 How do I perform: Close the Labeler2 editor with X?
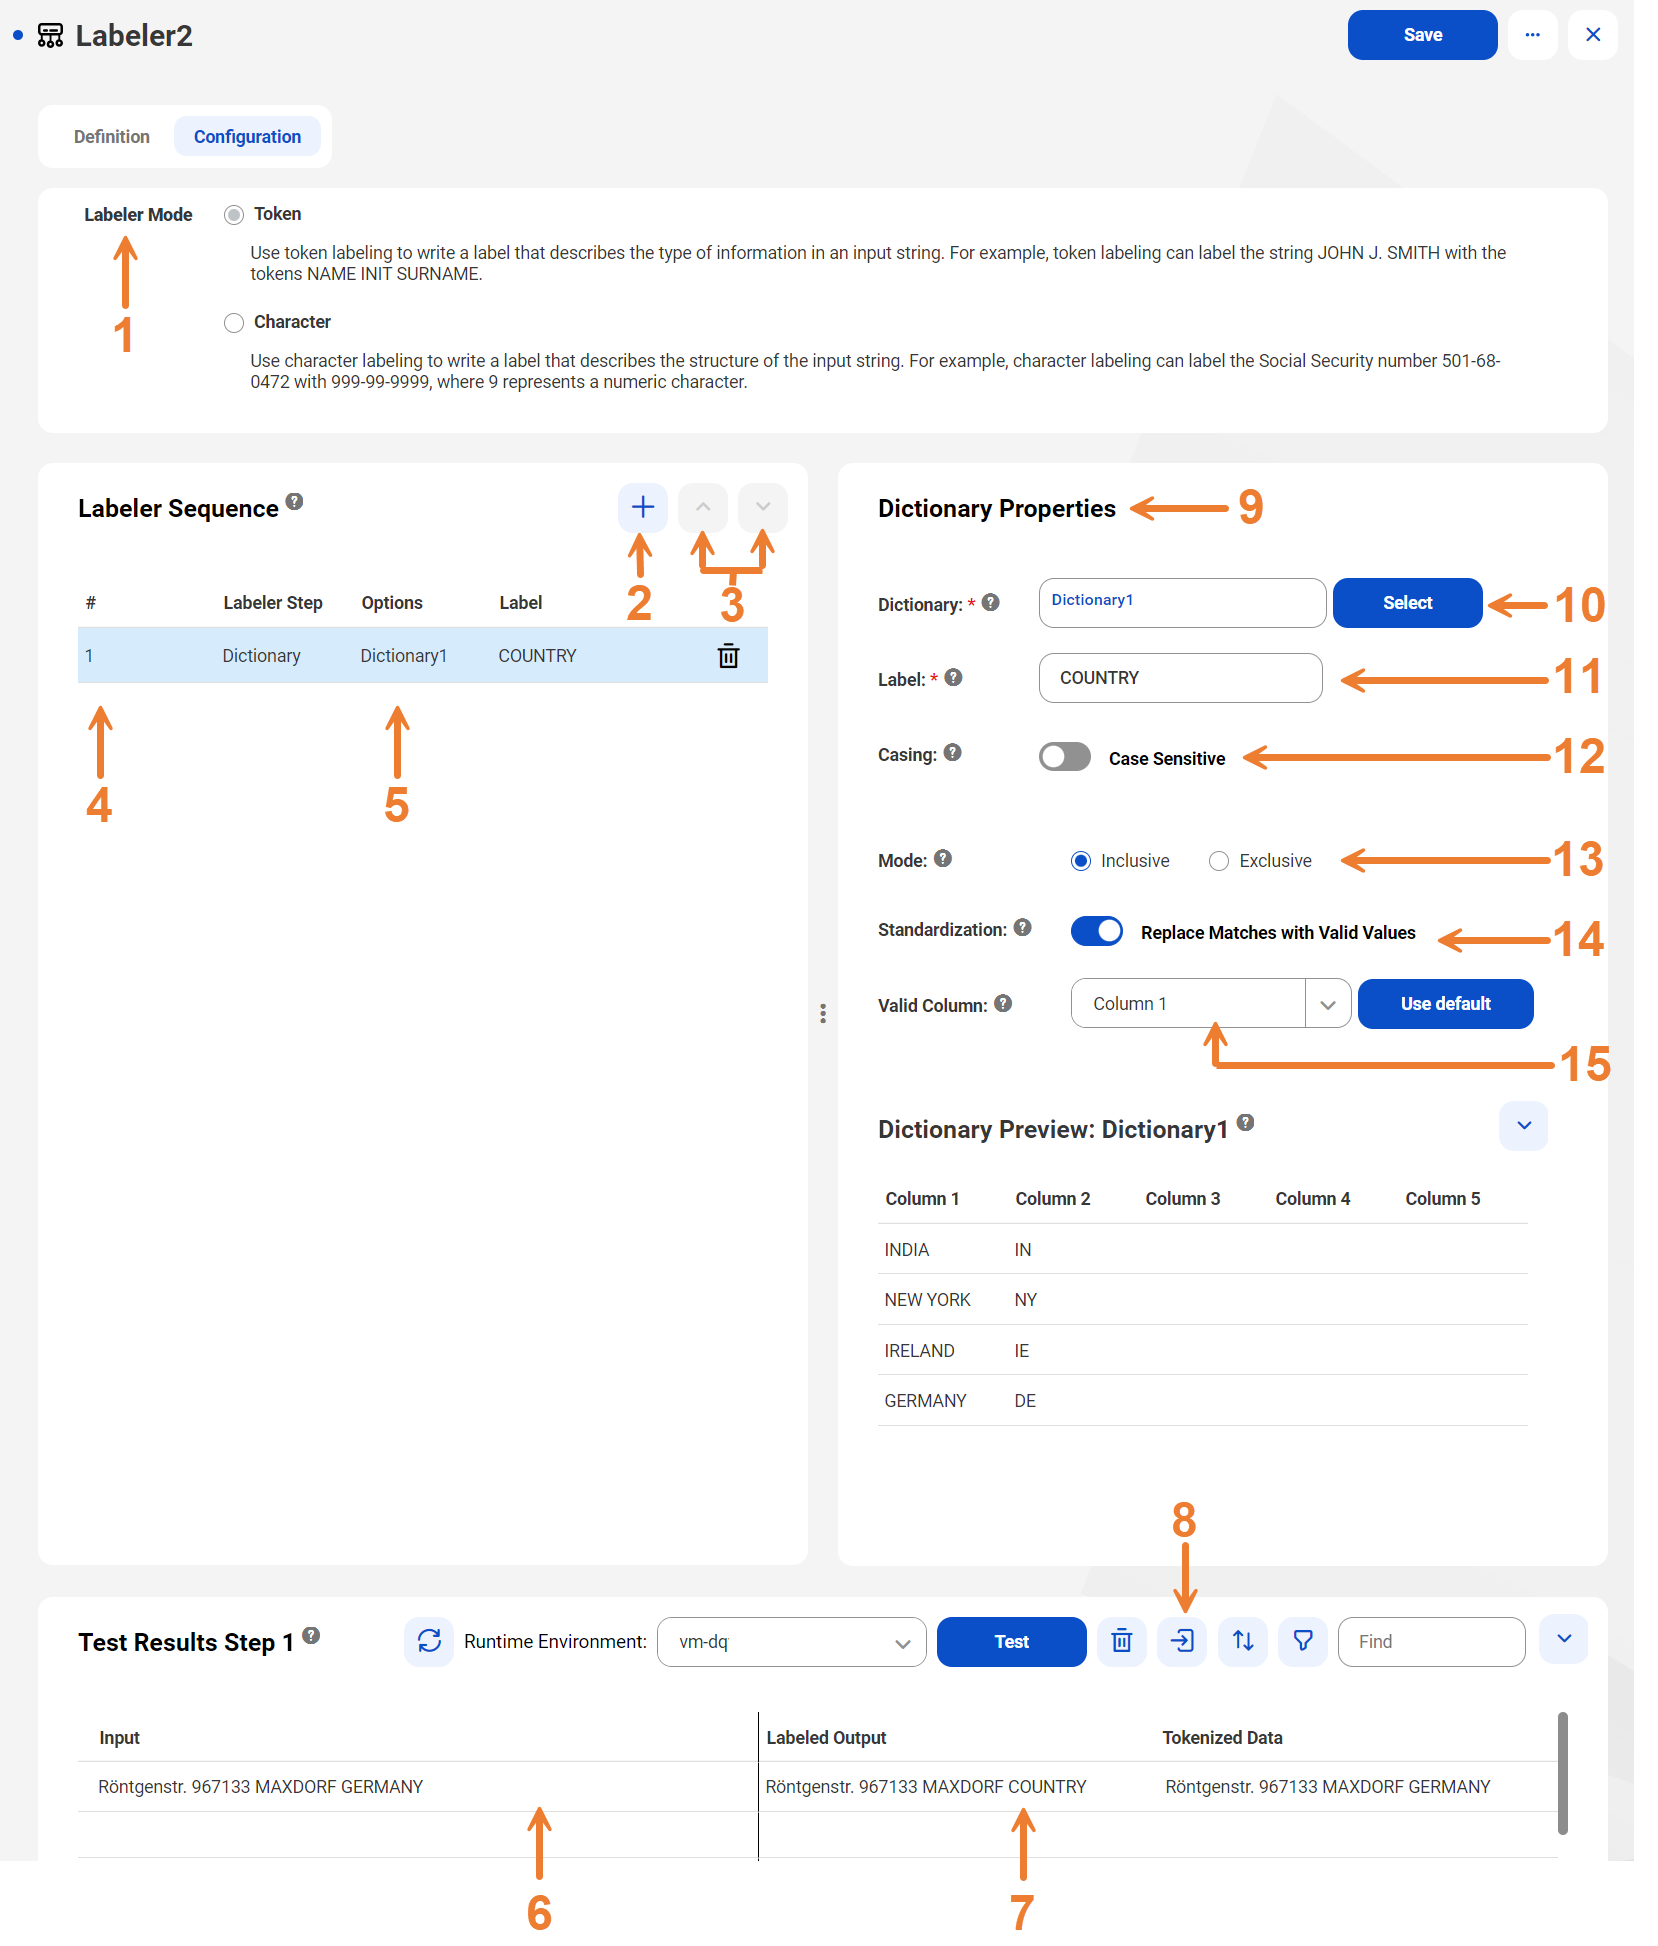click(1593, 35)
